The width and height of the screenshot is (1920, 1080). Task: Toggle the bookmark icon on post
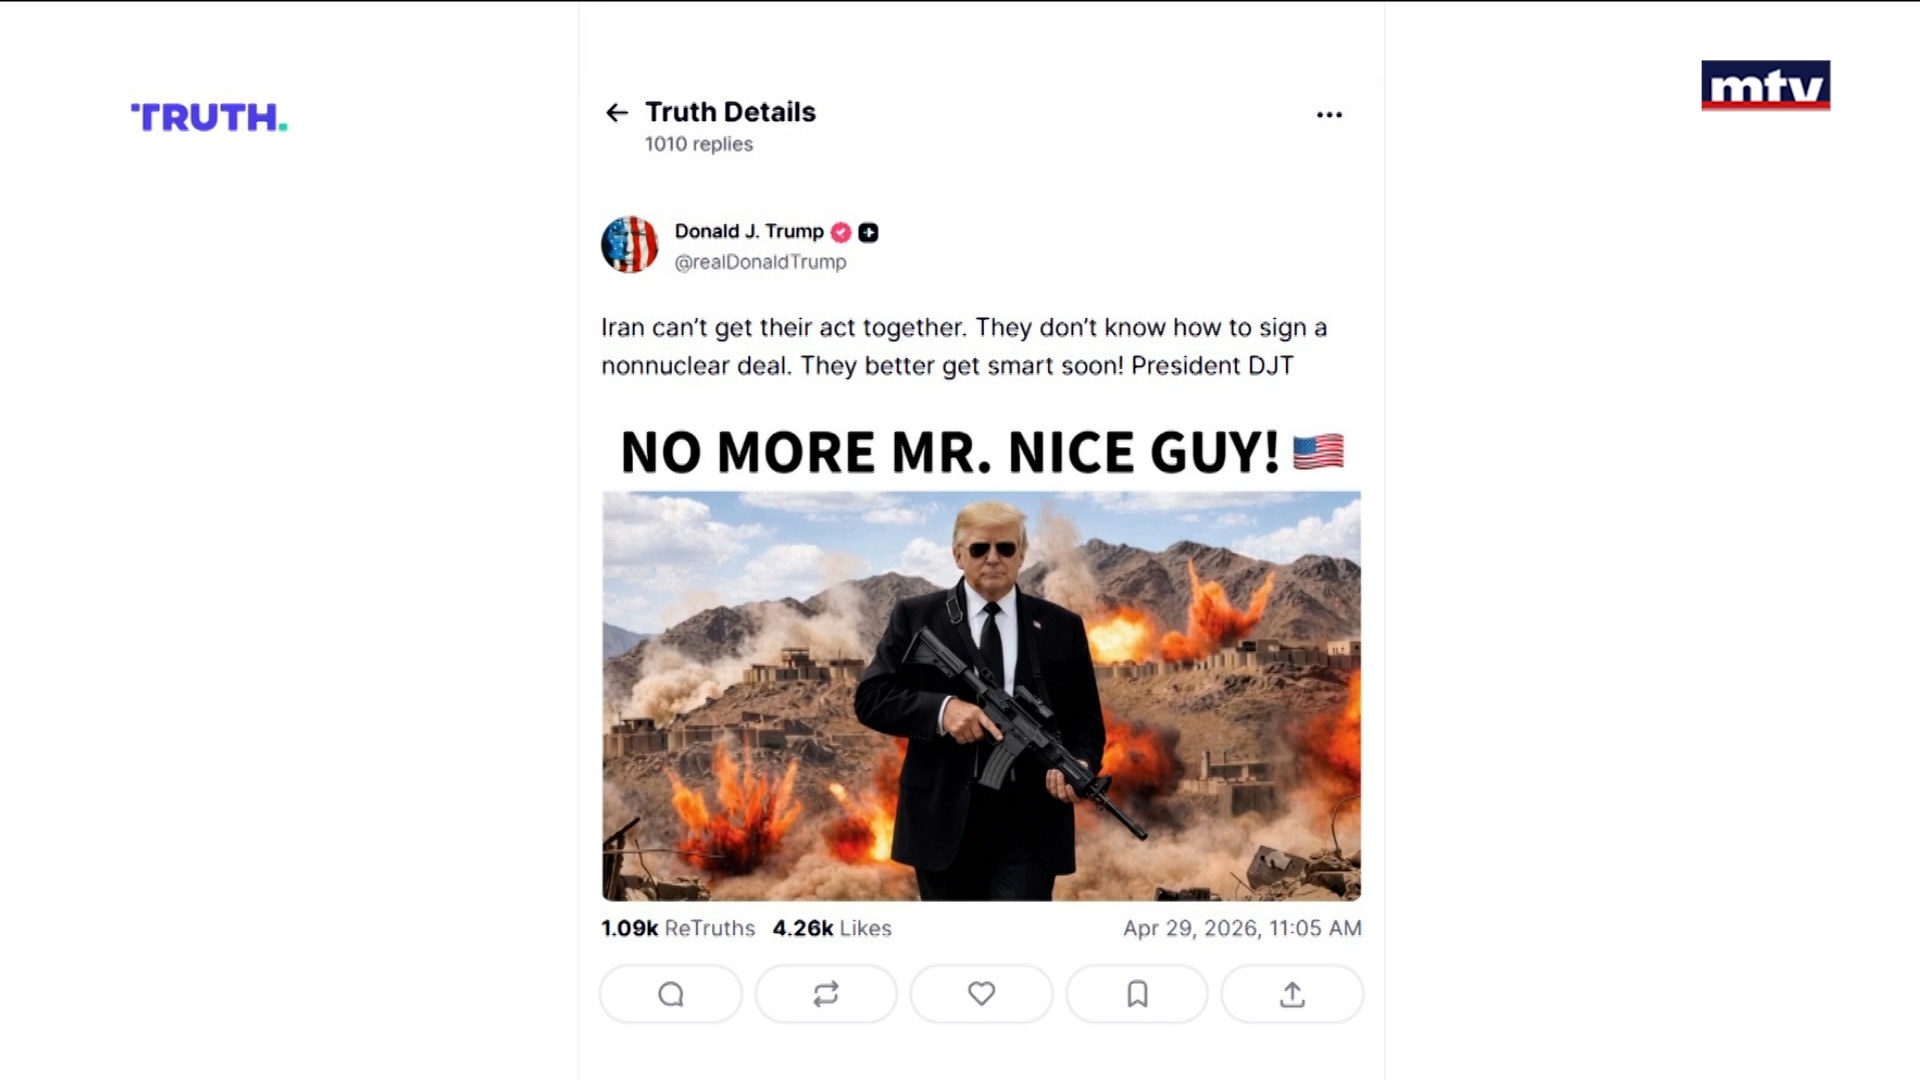[1137, 994]
